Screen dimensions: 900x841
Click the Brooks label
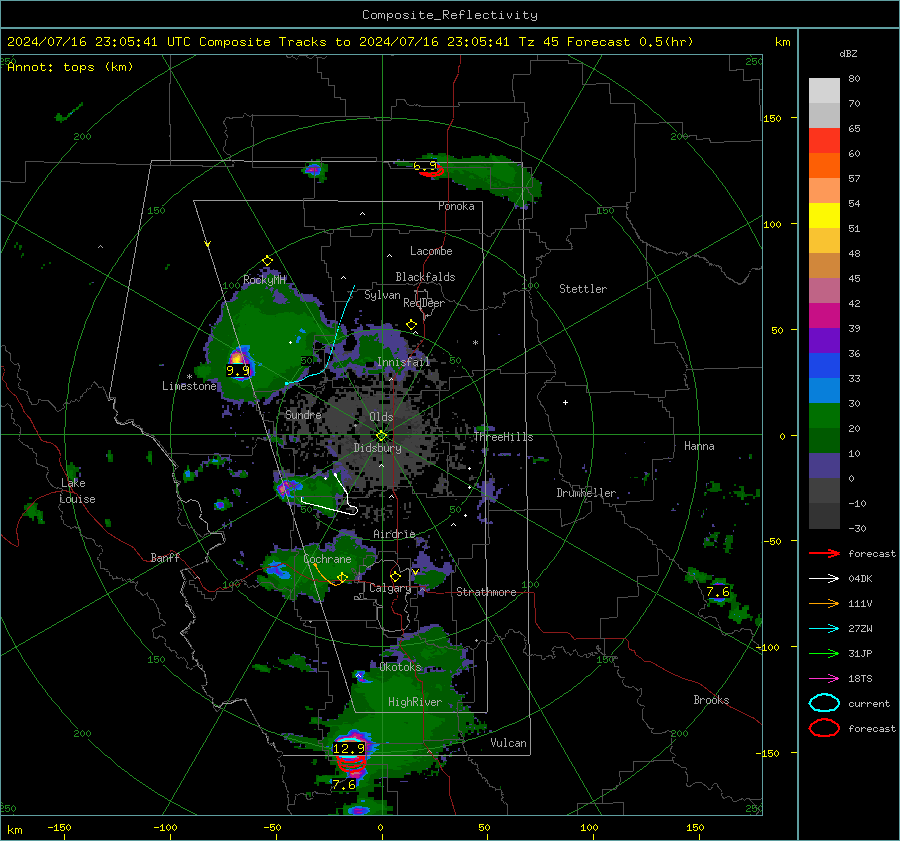pos(711,700)
